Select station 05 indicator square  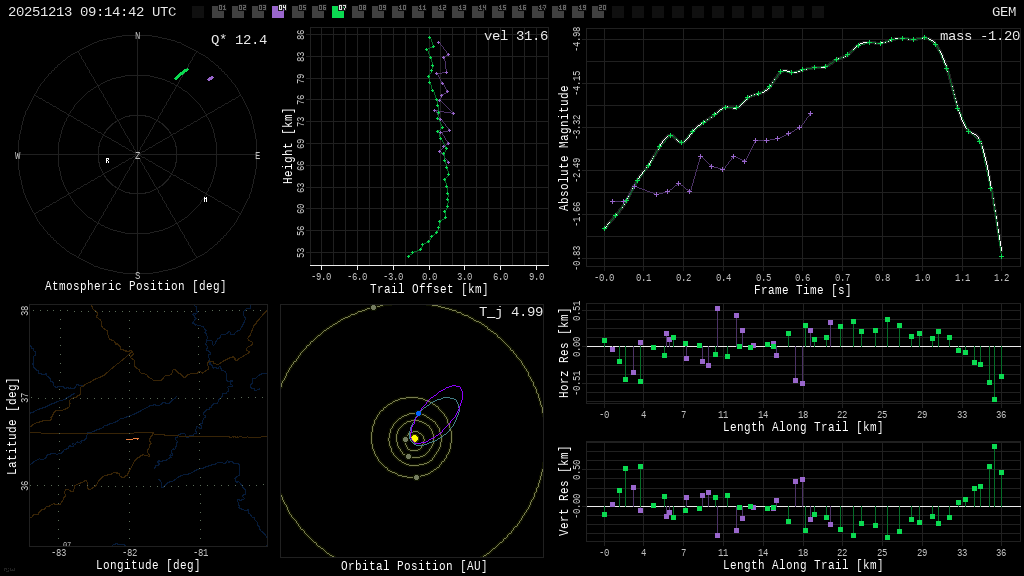[x=298, y=12]
